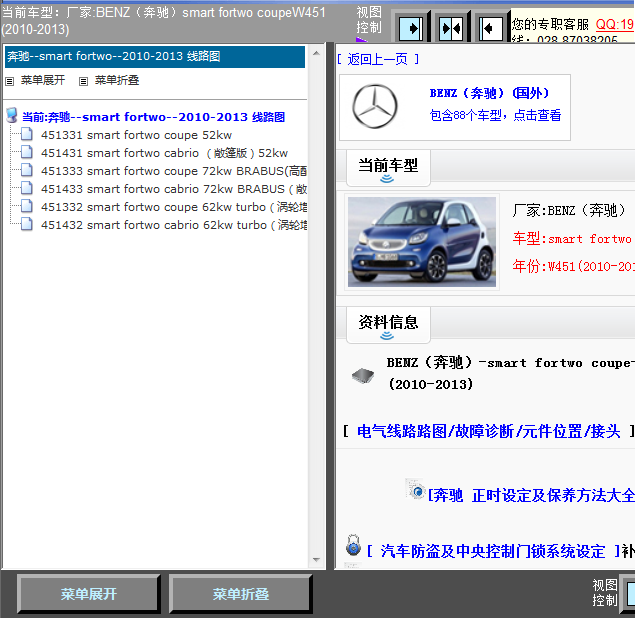Open 451432 smart fortwo cabrio 62kw turbo
Image resolution: width=635 pixels, height=618 pixels.
tap(174, 225)
